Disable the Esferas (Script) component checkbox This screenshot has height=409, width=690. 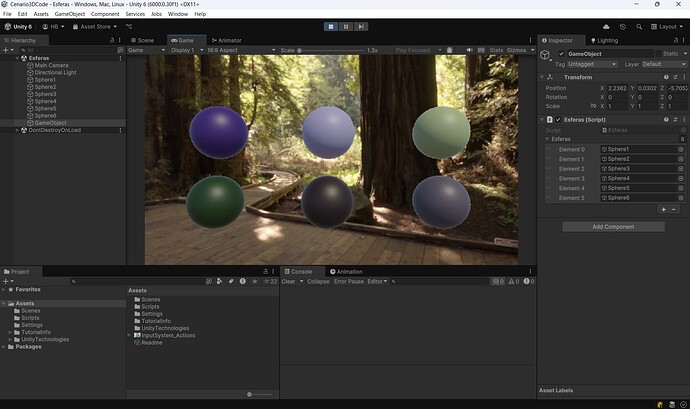point(558,119)
